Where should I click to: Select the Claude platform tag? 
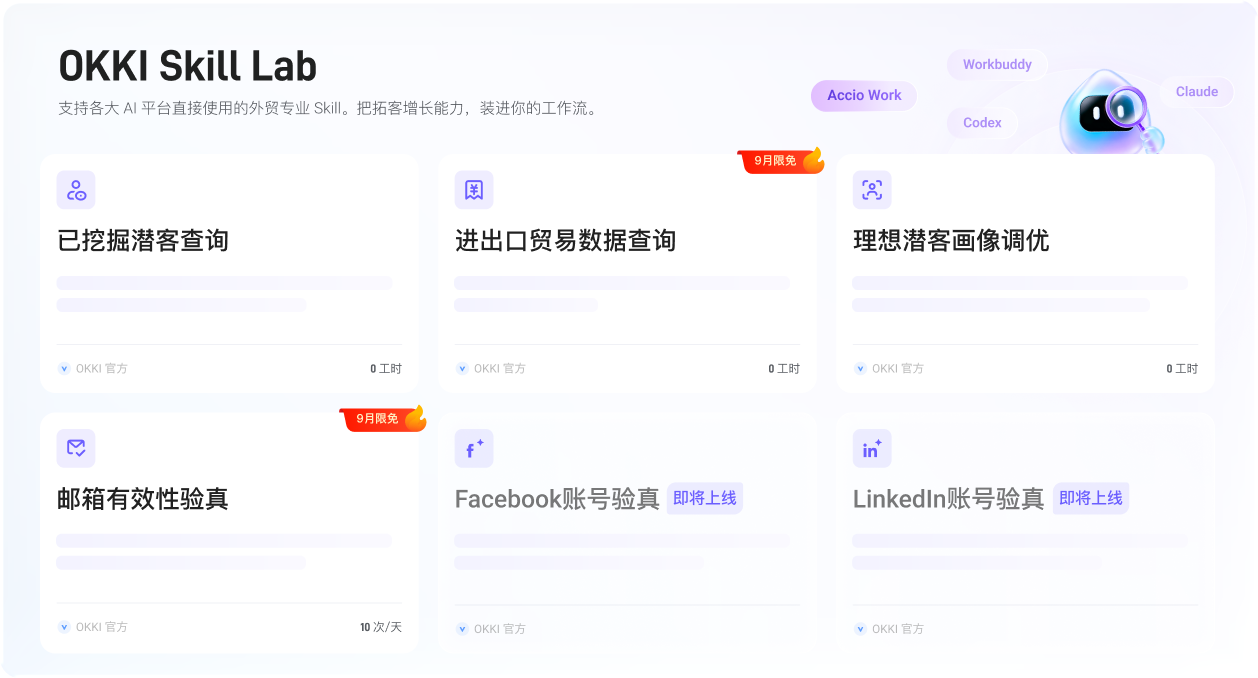[1197, 91]
